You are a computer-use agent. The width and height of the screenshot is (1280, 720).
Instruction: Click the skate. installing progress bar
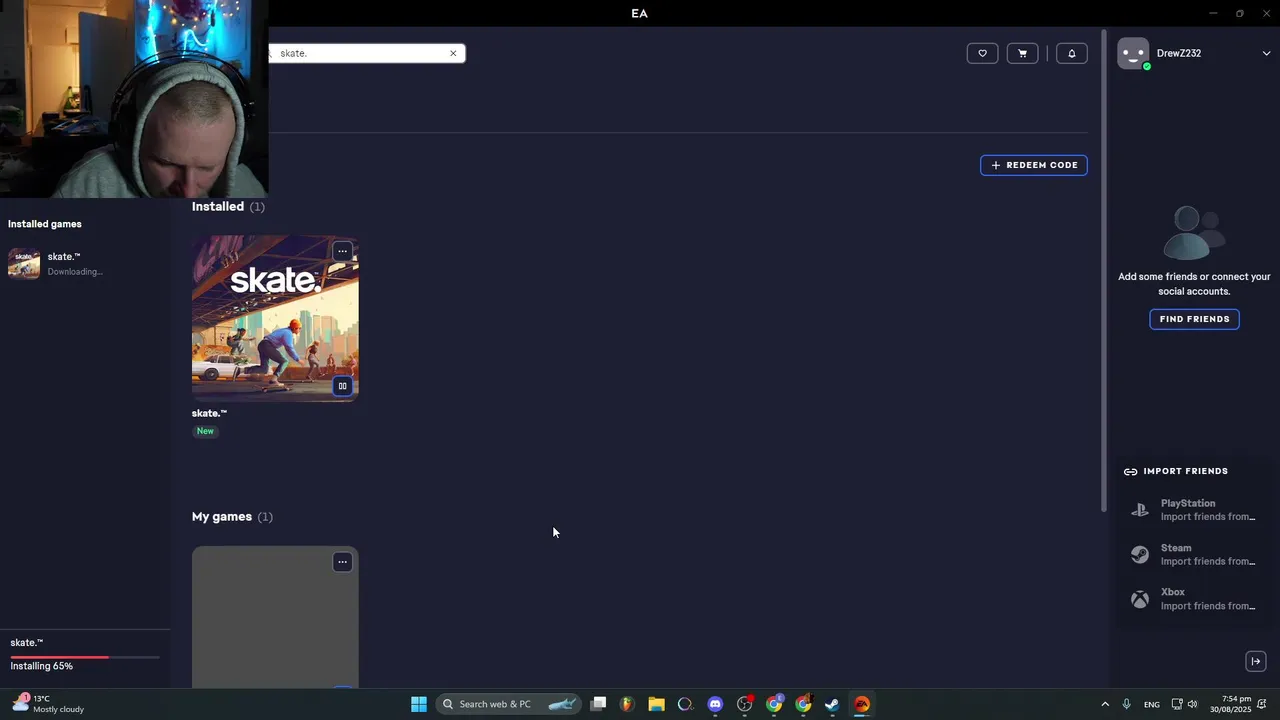pos(85,657)
